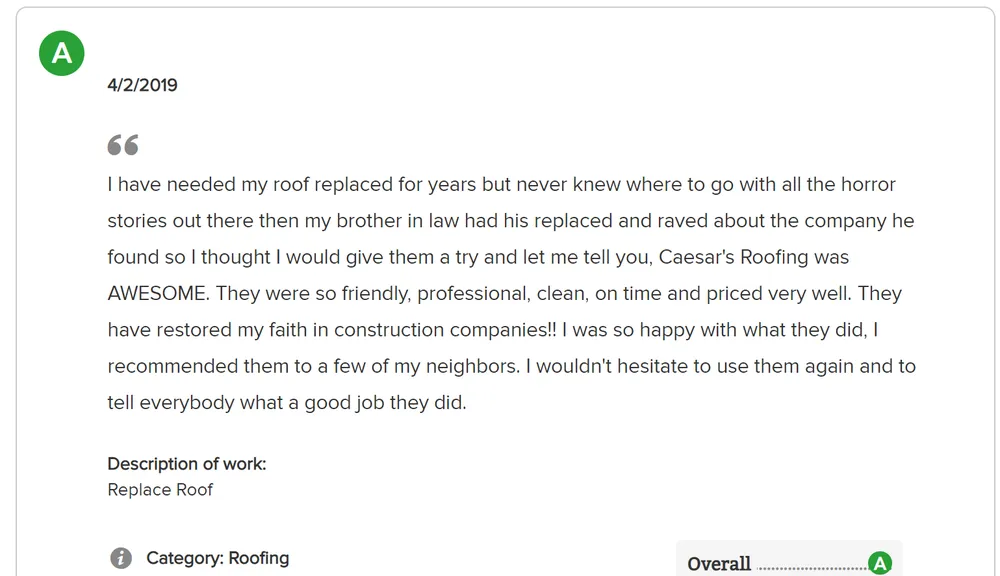Click the info icon beside Category
Image resolution: width=1000 pixels, height=576 pixels.
pos(121,558)
